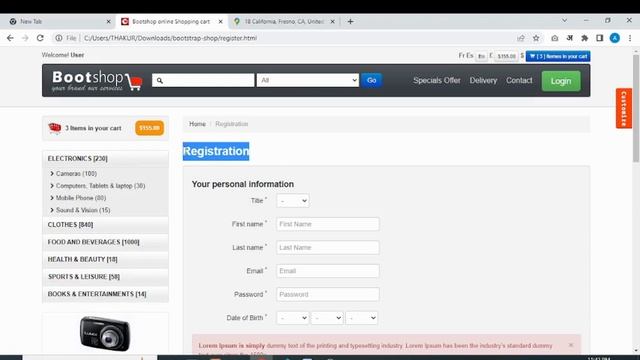Viewport: 640px width, 360px height.
Task: Click the Items in your cart button
Action: pos(558,56)
